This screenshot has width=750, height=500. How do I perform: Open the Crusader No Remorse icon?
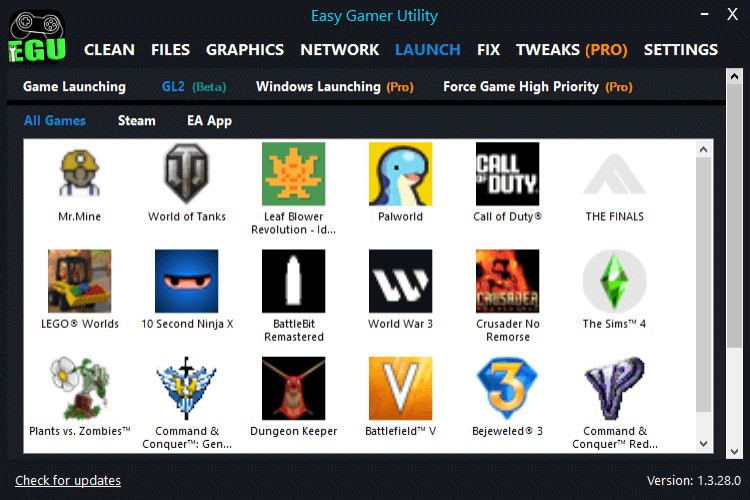(x=507, y=281)
